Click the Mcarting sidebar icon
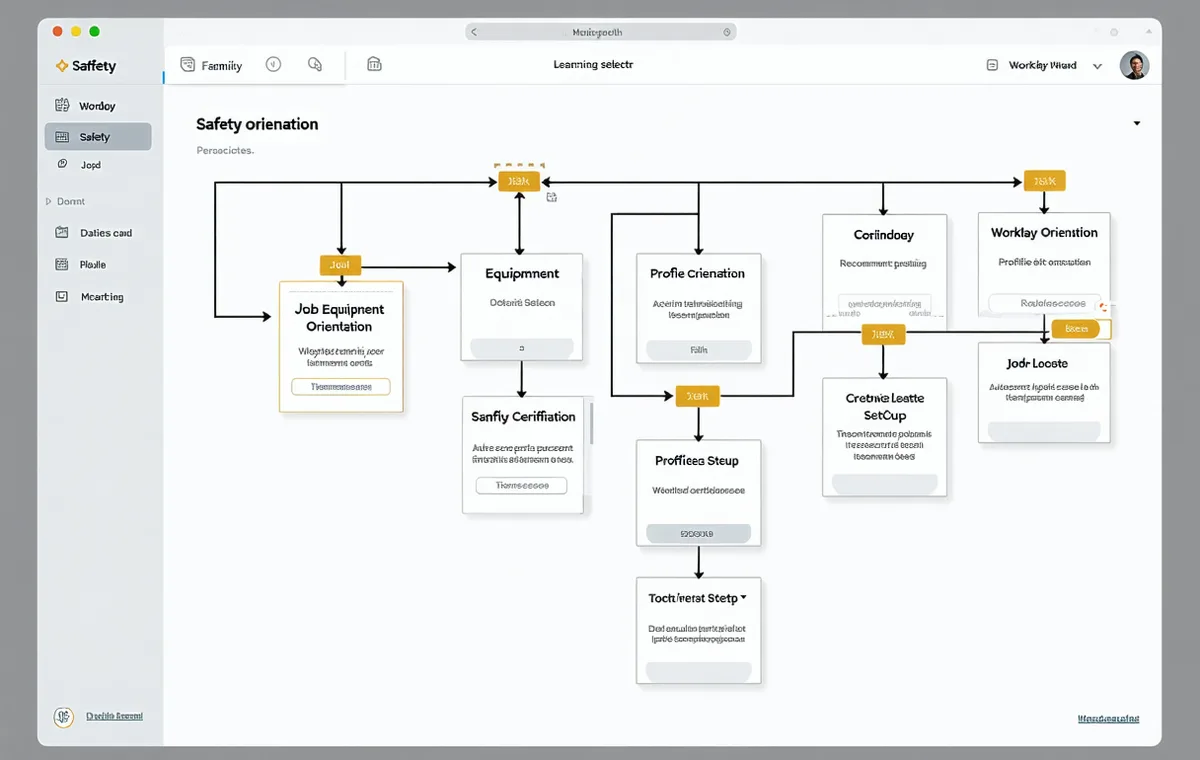This screenshot has width=1200, height=760. click(61, 296)
